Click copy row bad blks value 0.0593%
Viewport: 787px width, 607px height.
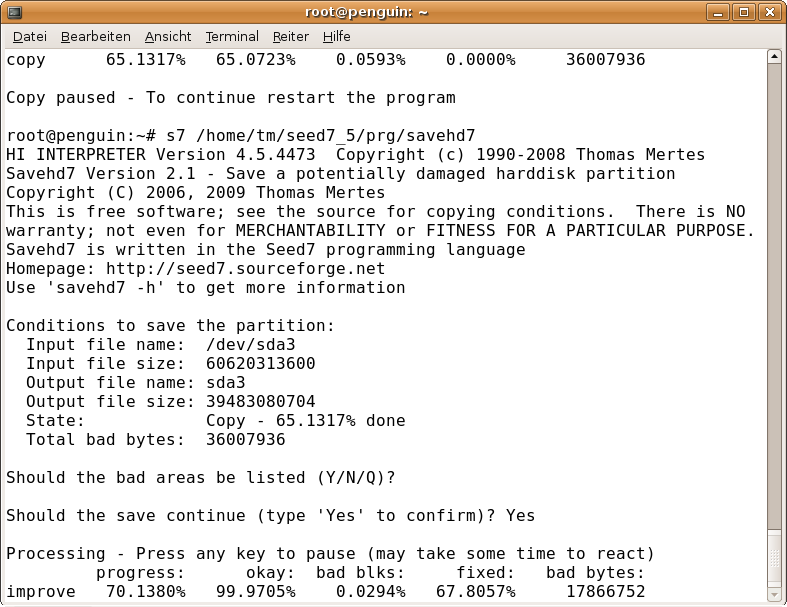coord(370,60)
